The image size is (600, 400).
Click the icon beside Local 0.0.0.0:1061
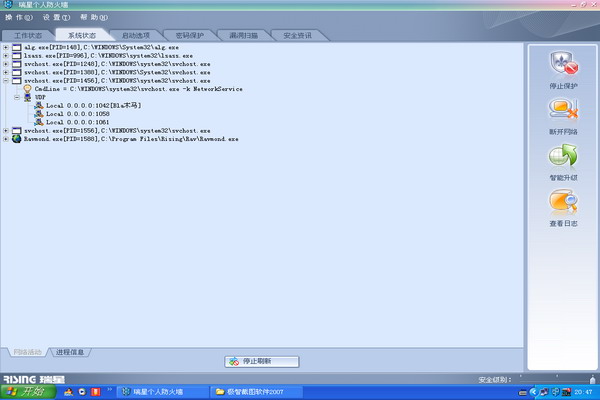coord(39,122)
